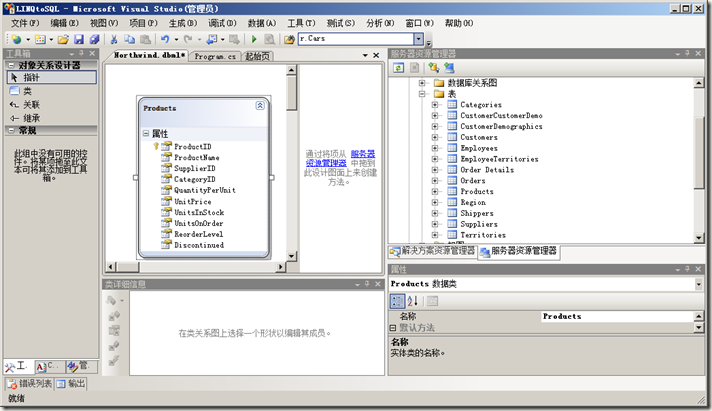The image size is (712, 411).
Task: Click the Stop refresh icon in Server Explorer
Action: point(415,68)
